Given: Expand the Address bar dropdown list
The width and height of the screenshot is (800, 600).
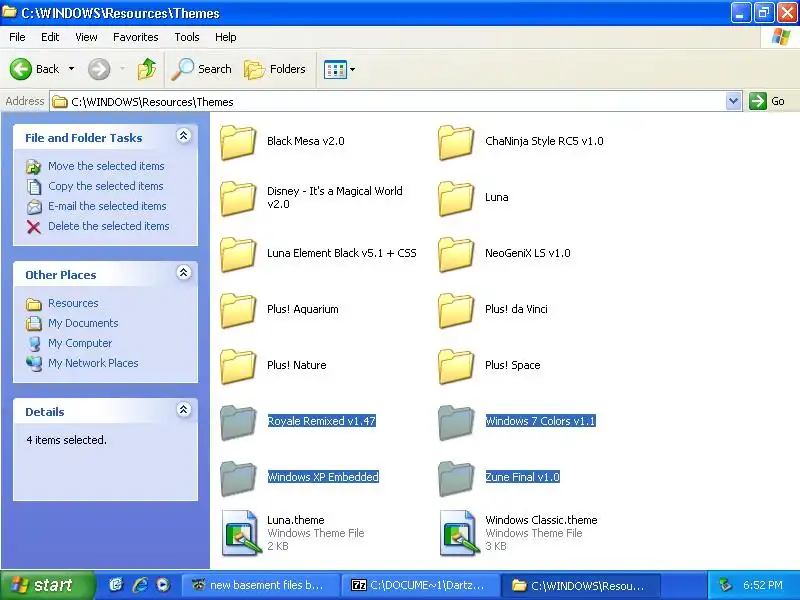Looking at the screenshot, I should (733, 101).
